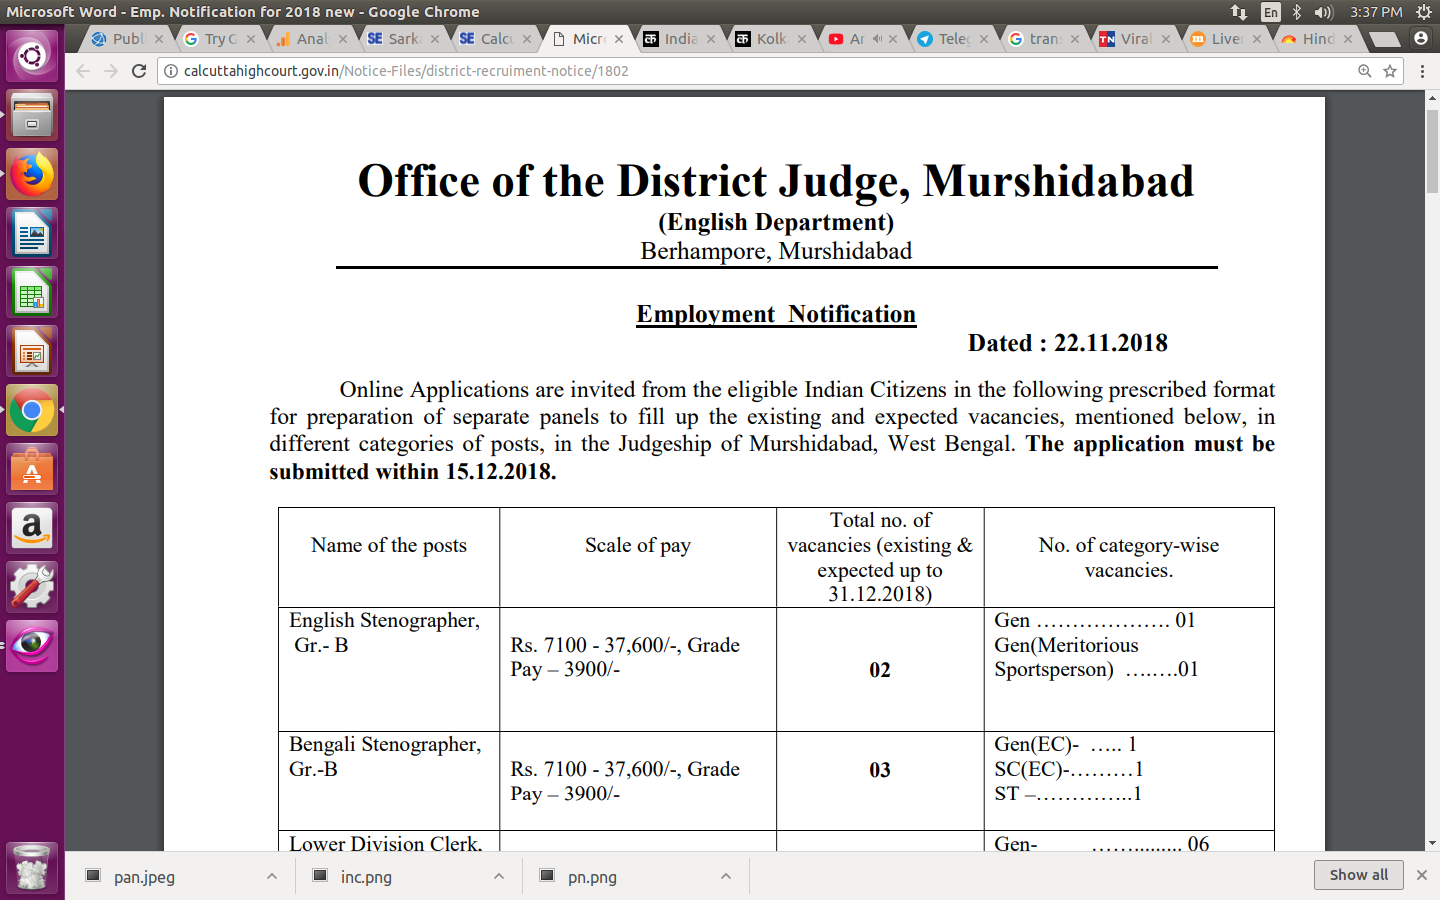This screenshot has height=900, width=1440.
Task: Close the downloads bar
Action: [1422, 874]
